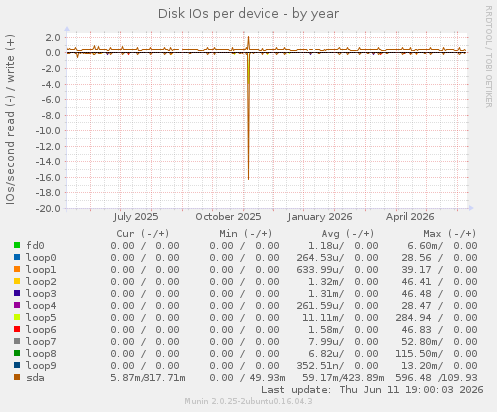The height and width of the screenshot is (412, 497).
Task: Click the sda max value '596.48 /109.93'
Action: [436, 378]
